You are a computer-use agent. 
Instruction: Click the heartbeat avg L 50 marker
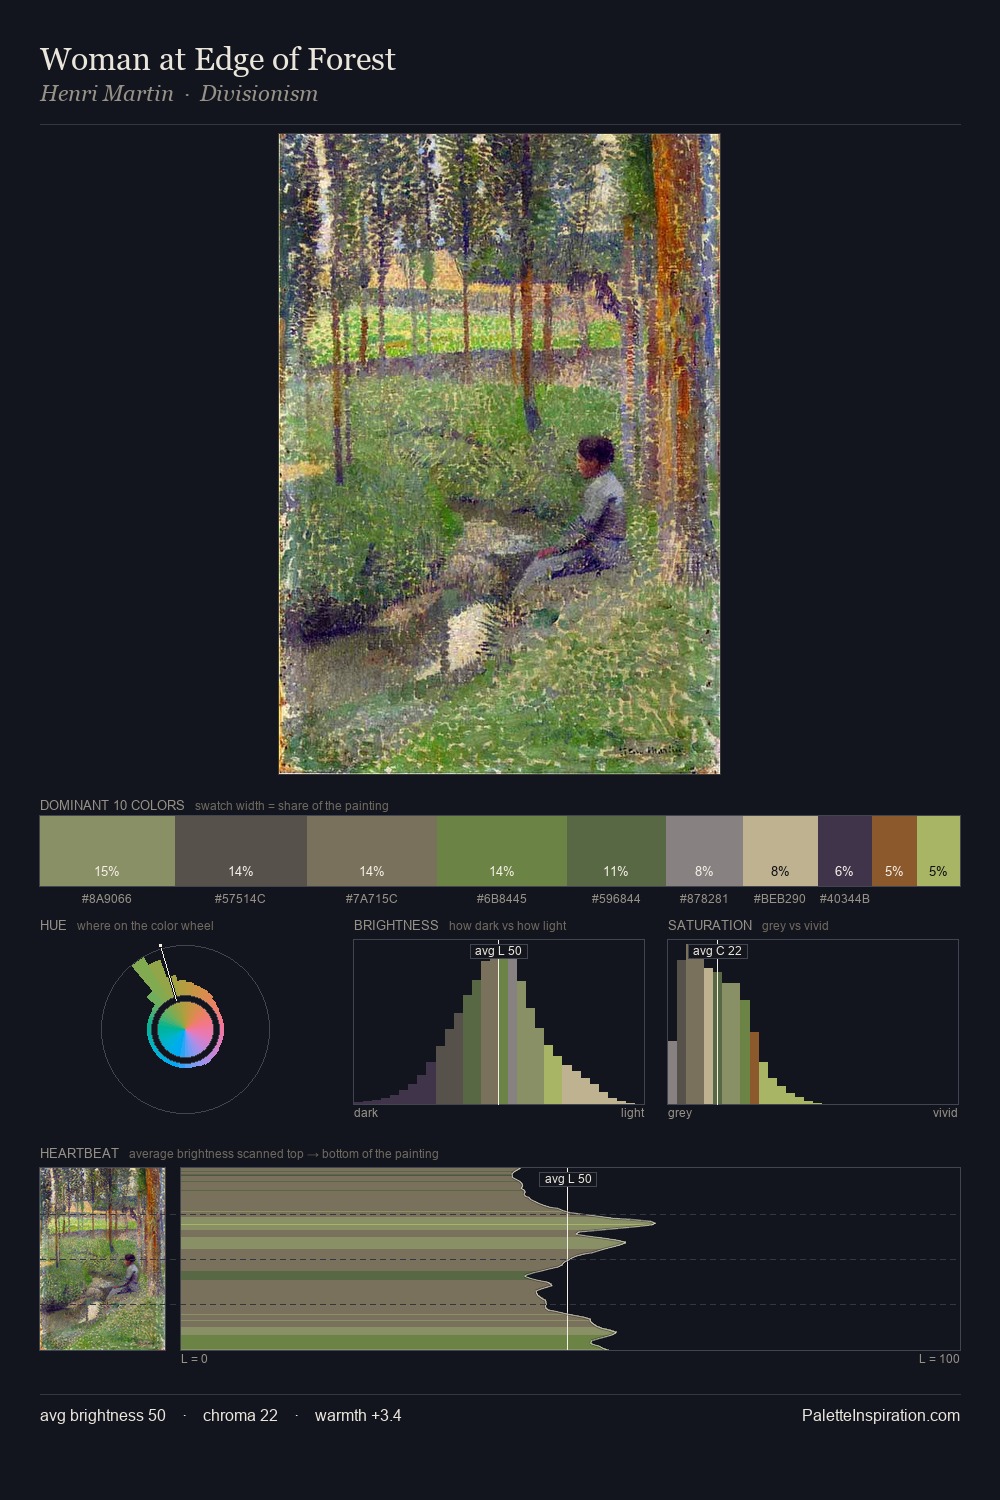[x=568, y=1179]
